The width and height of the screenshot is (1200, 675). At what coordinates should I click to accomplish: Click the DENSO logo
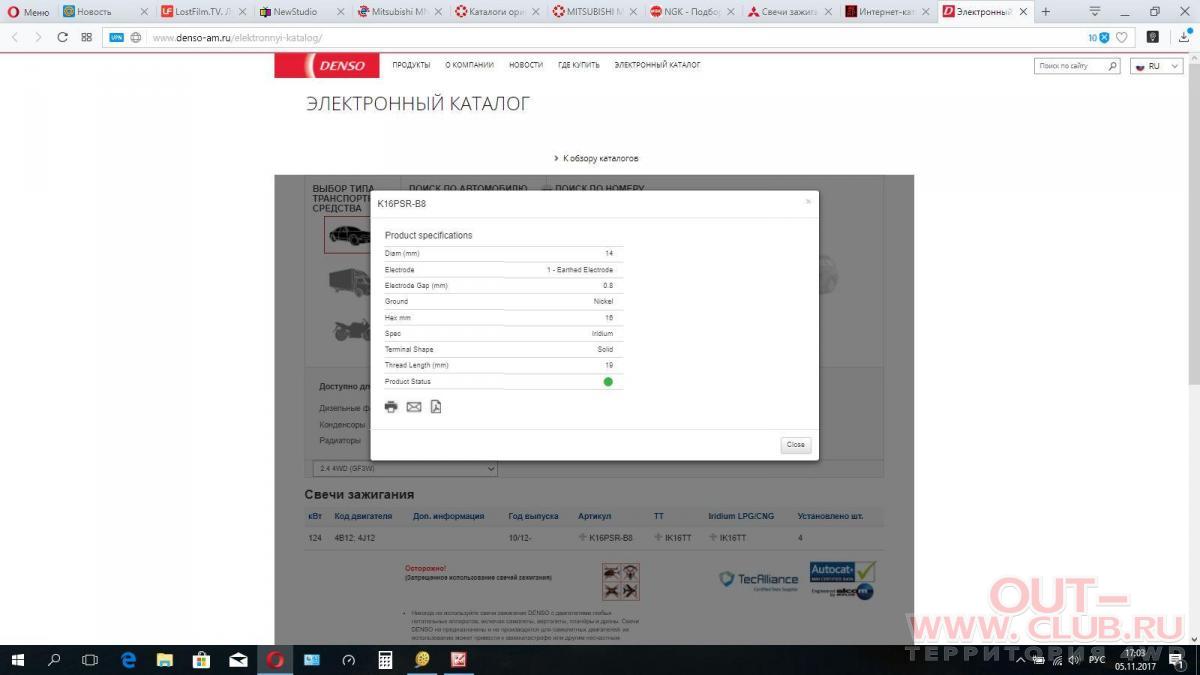coord(327,66)
